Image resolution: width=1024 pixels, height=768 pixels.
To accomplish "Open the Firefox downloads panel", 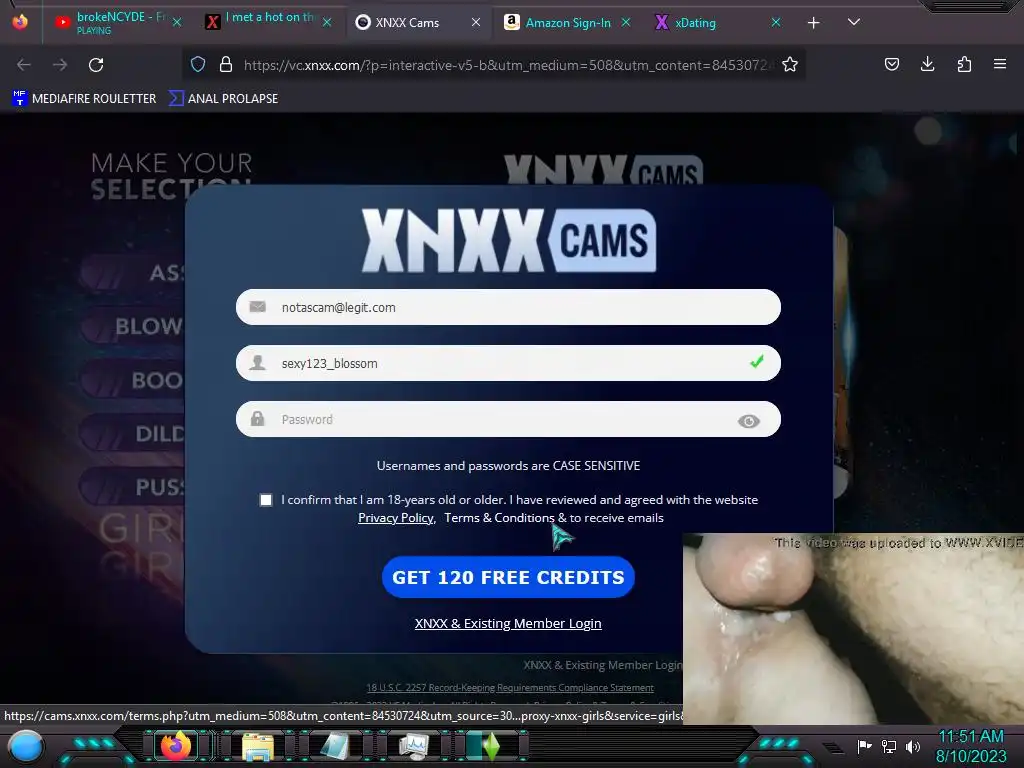I will point(927,64).
